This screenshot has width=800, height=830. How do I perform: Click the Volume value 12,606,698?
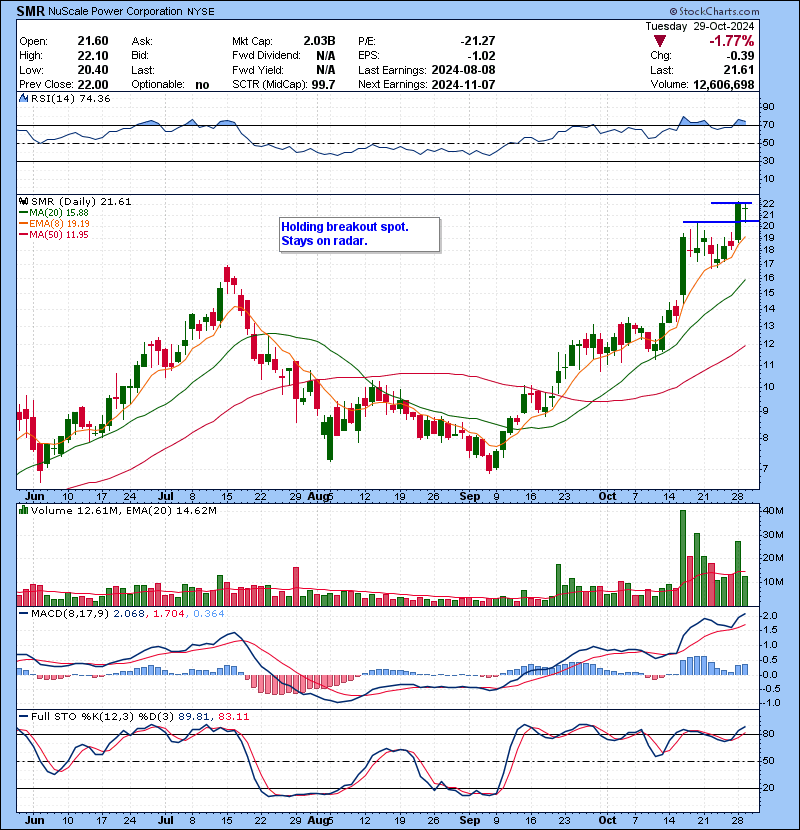click(723, 84)
